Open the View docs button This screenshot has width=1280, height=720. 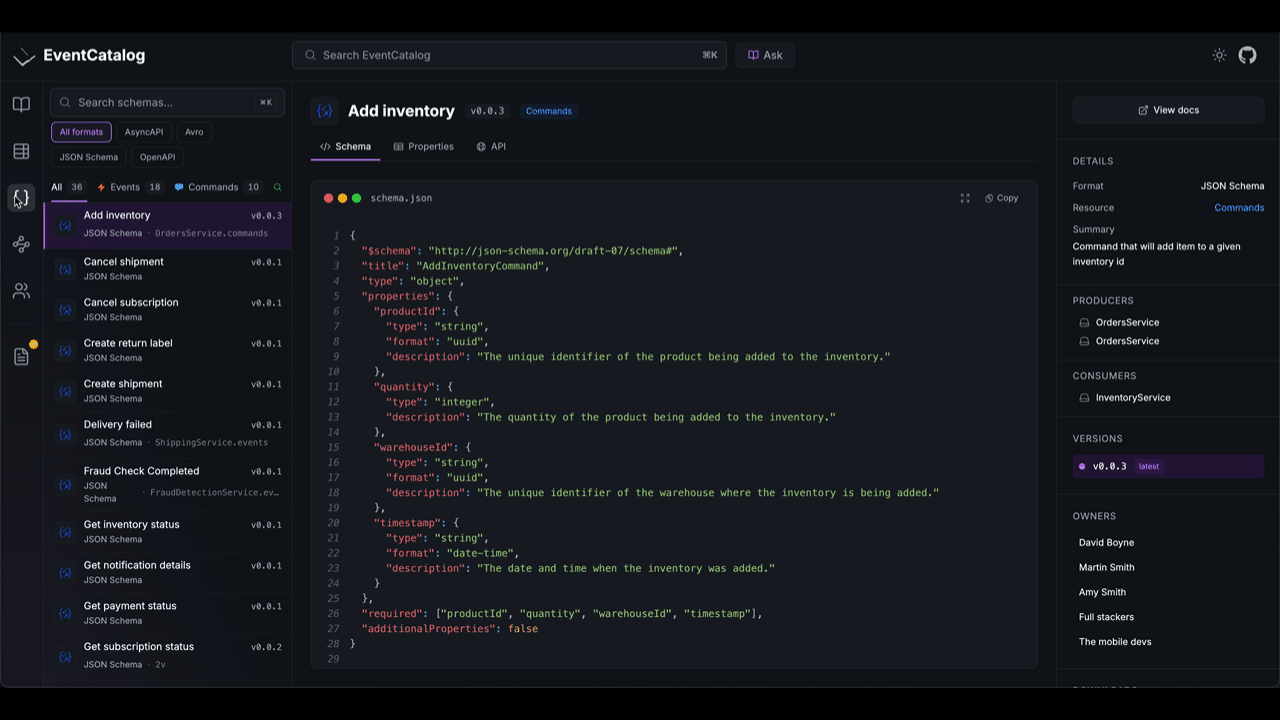[1168, 110]
